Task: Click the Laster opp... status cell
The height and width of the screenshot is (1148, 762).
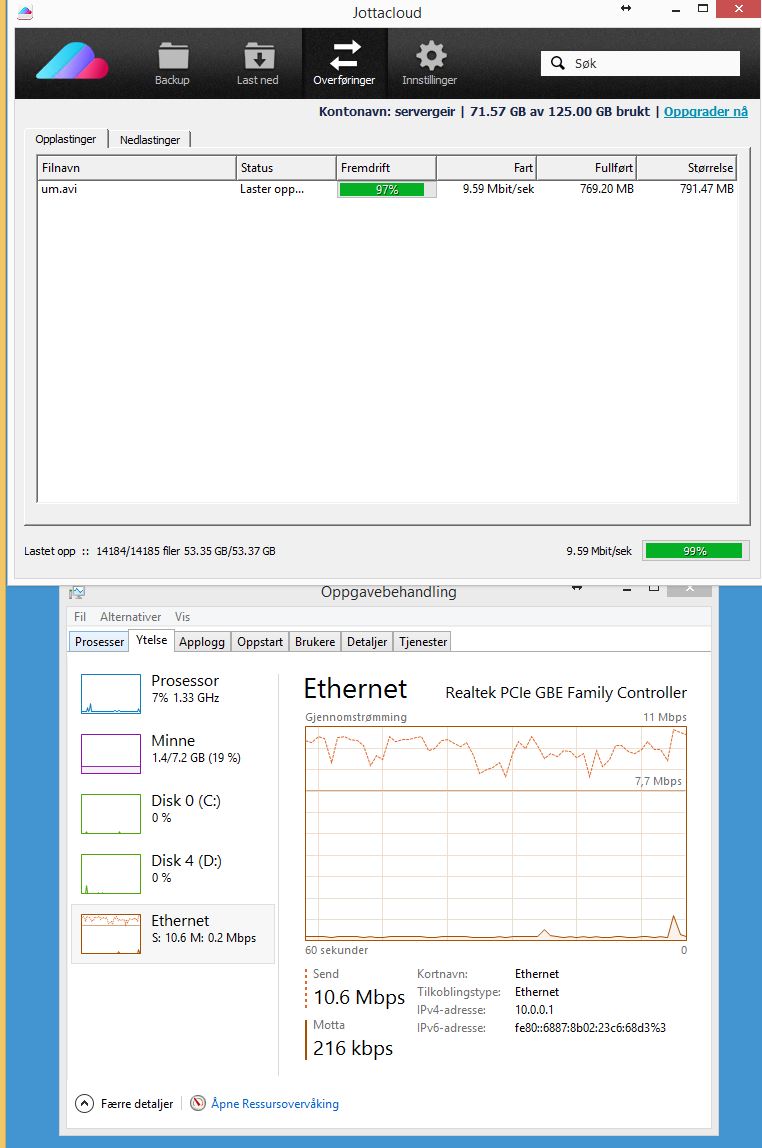Action: point(272,189)
